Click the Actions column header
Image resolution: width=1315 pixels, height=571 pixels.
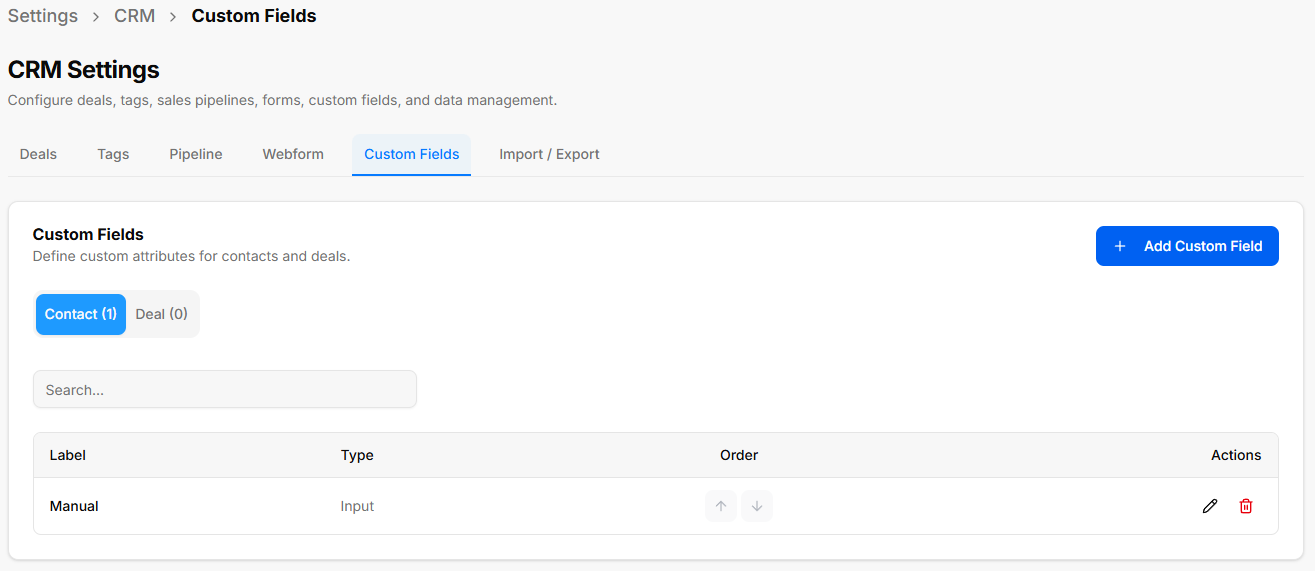1236,455
